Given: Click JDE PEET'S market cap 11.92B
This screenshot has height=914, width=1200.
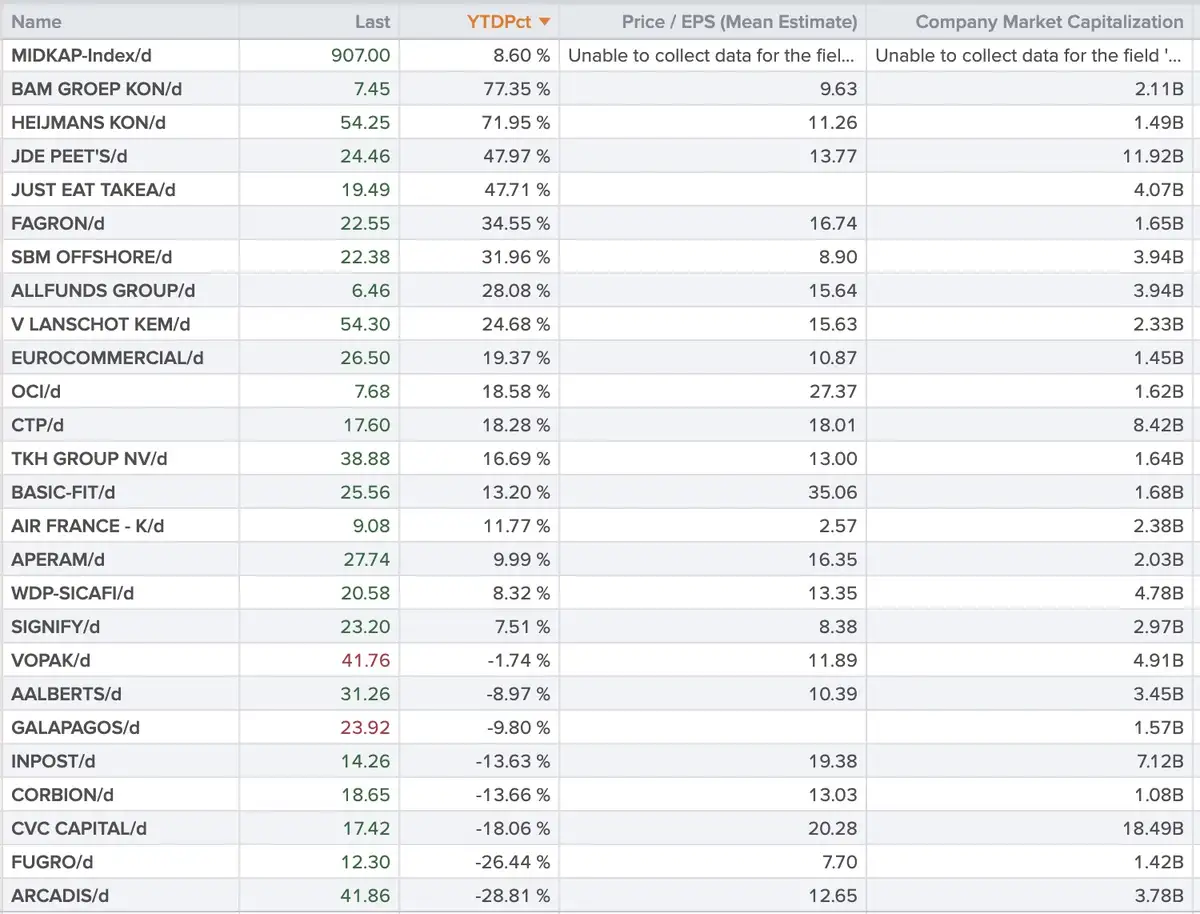Looking at the screenshot, I should click(x=1151, y=156).
